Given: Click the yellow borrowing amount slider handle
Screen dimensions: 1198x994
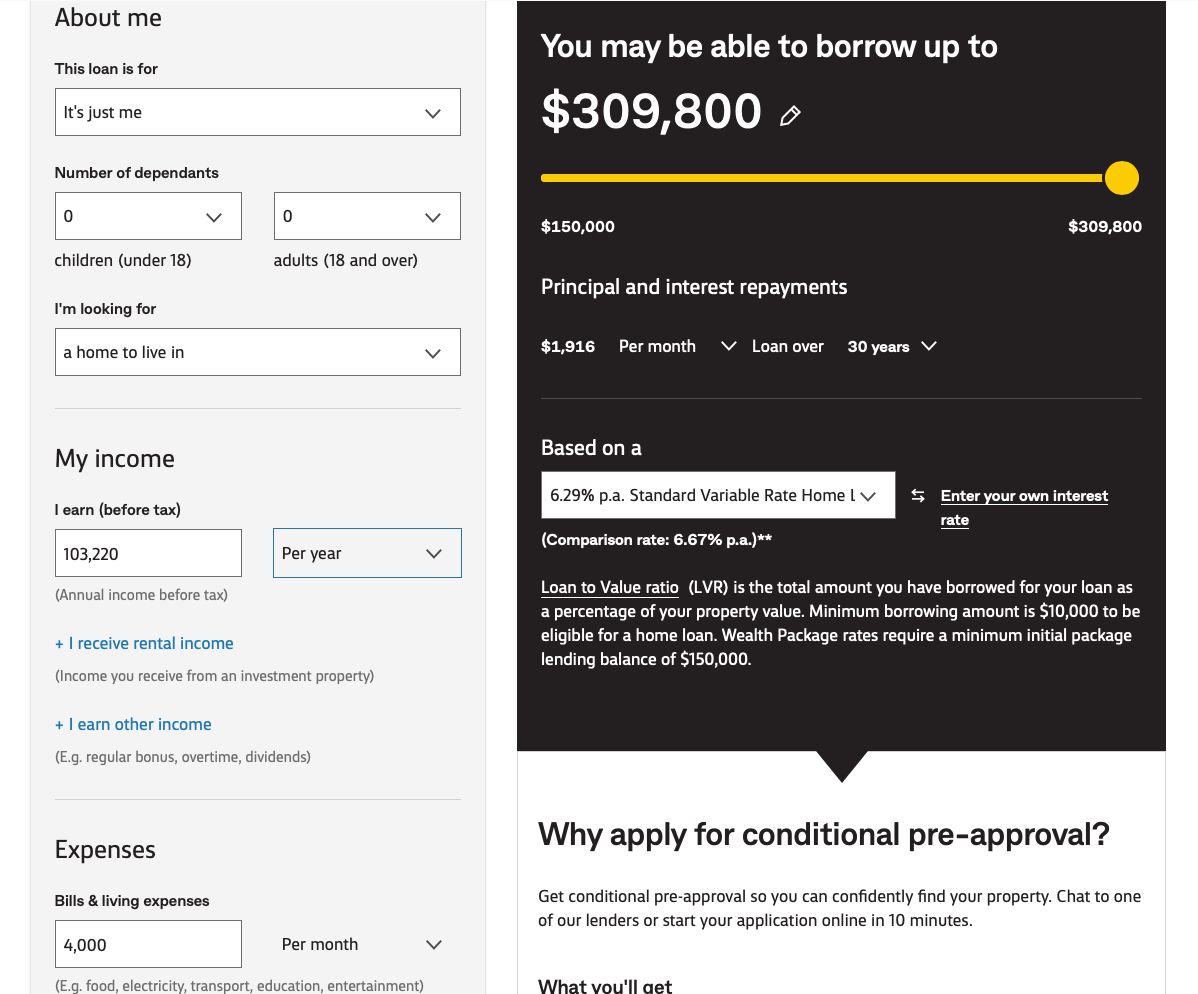Looking at the screenshot, I should click(1121, 178).
